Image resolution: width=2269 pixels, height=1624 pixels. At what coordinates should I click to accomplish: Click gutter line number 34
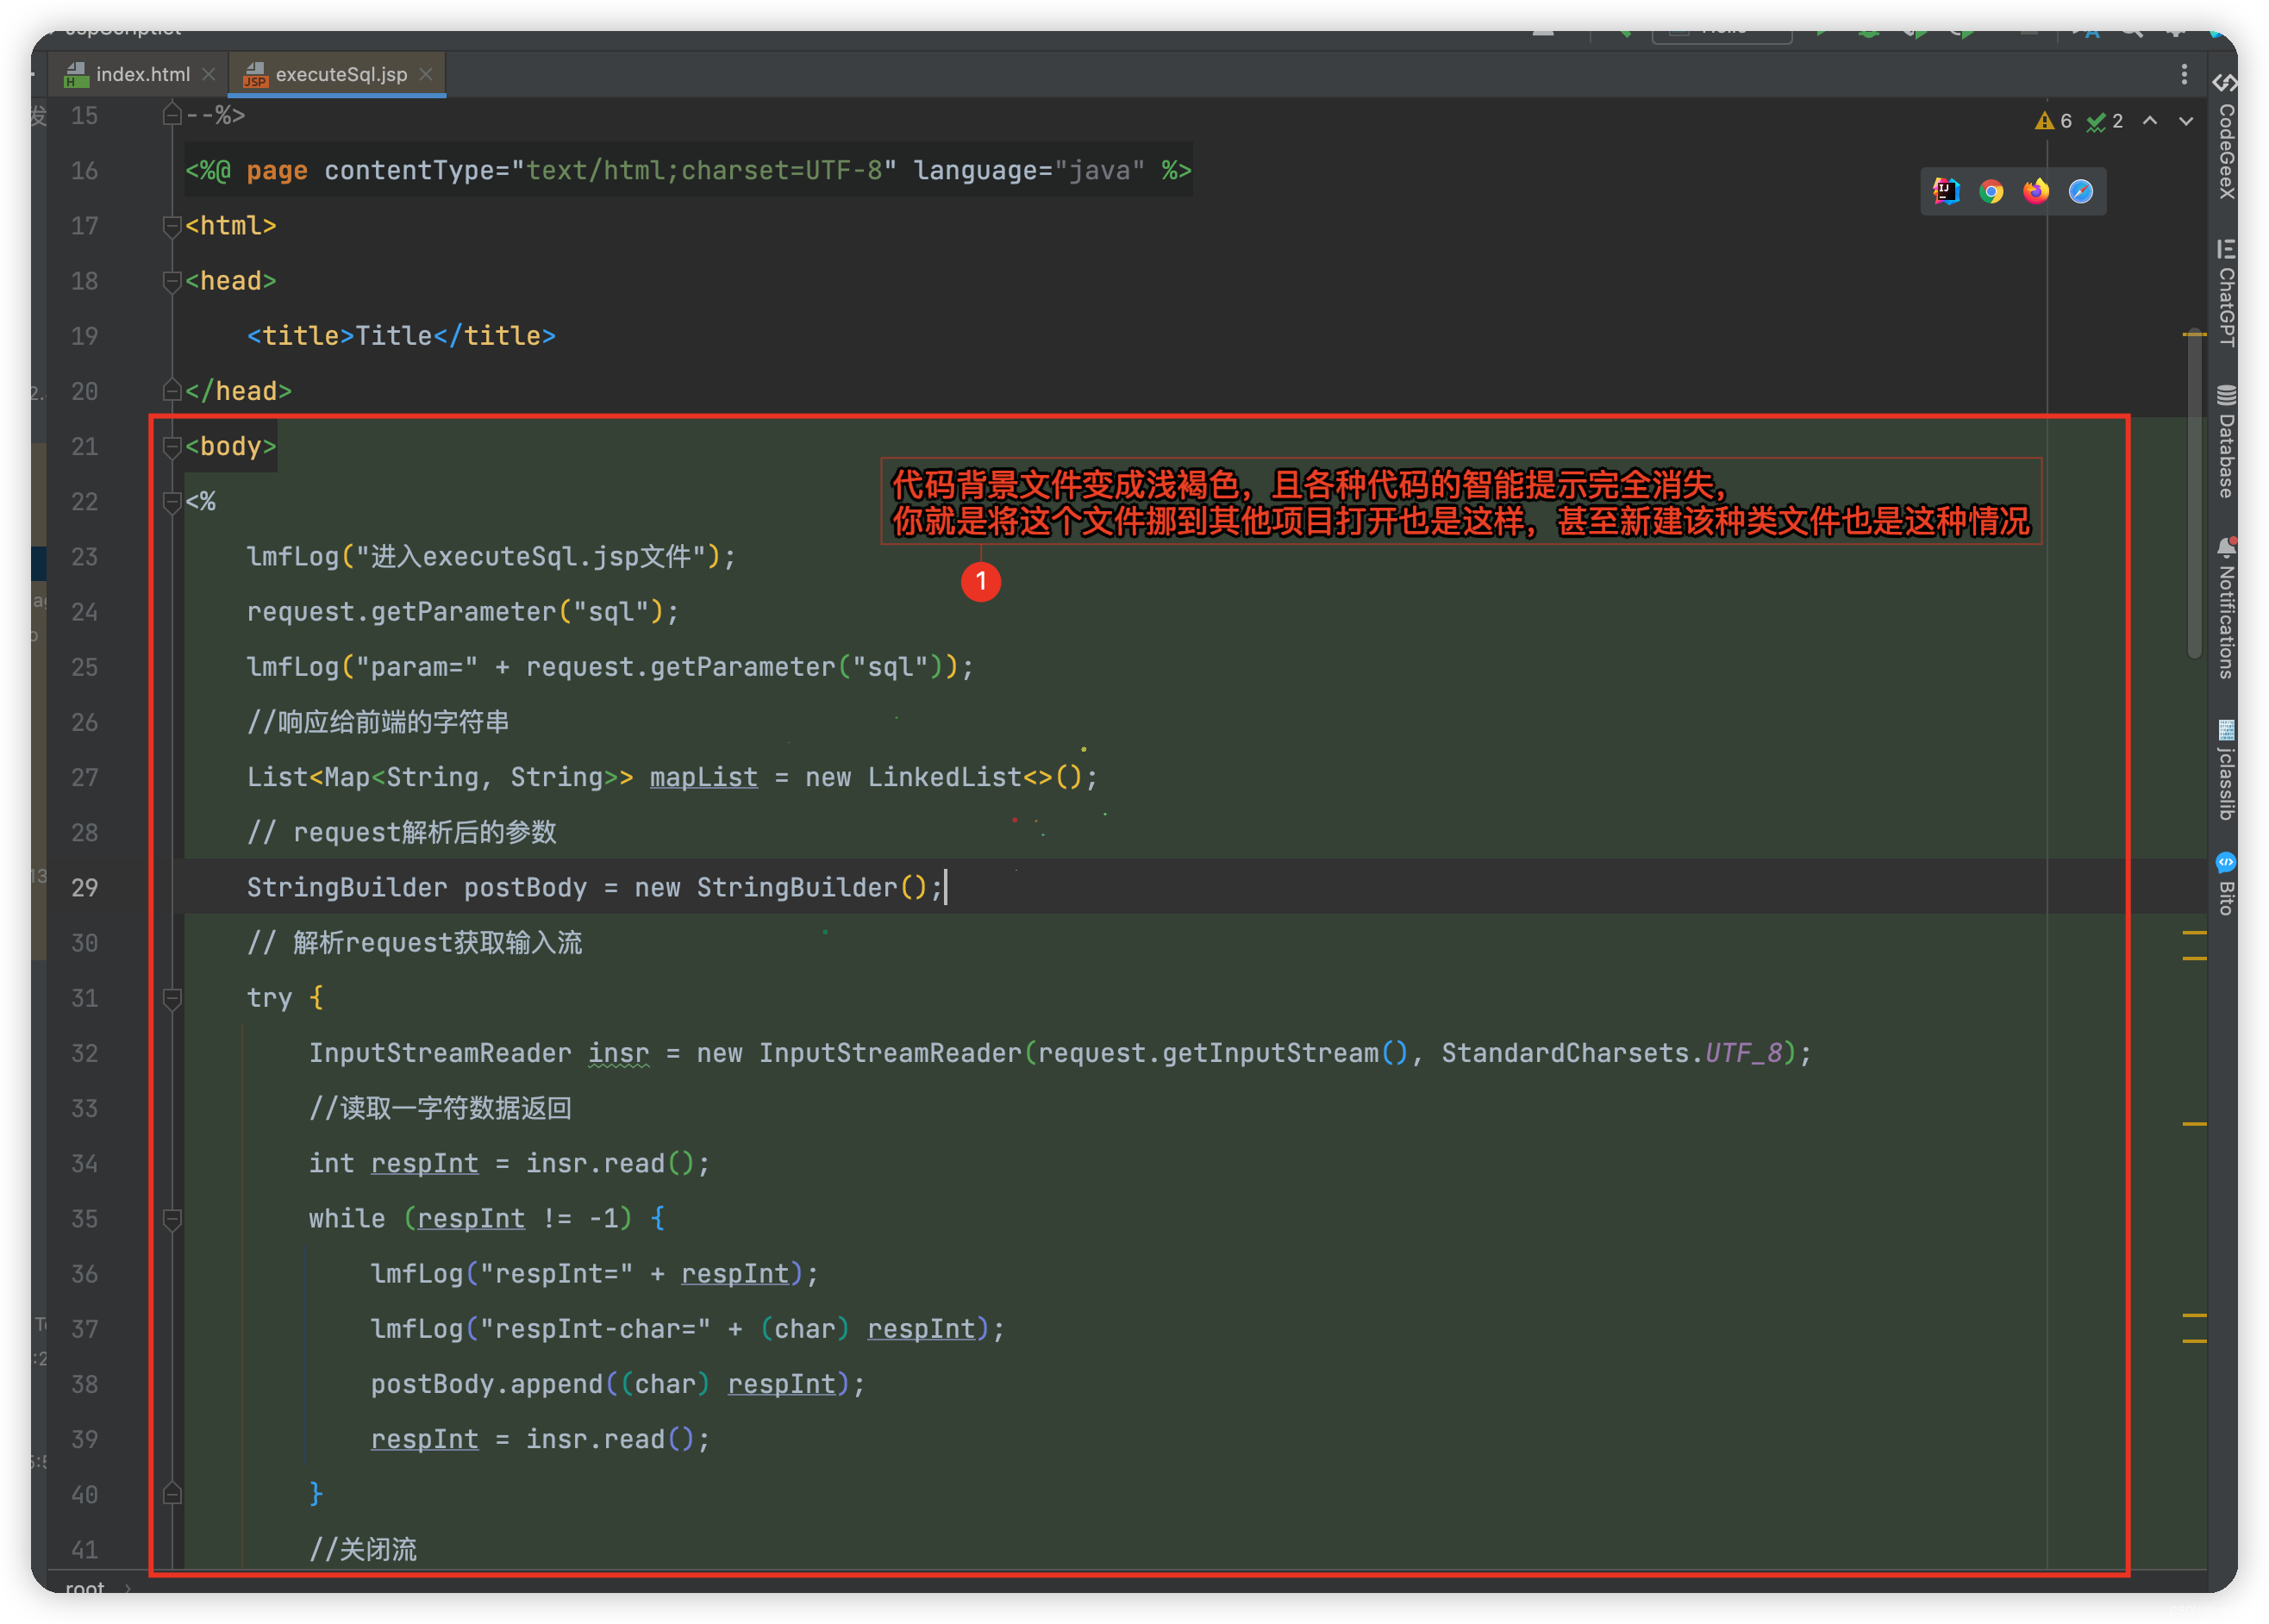85,1164
